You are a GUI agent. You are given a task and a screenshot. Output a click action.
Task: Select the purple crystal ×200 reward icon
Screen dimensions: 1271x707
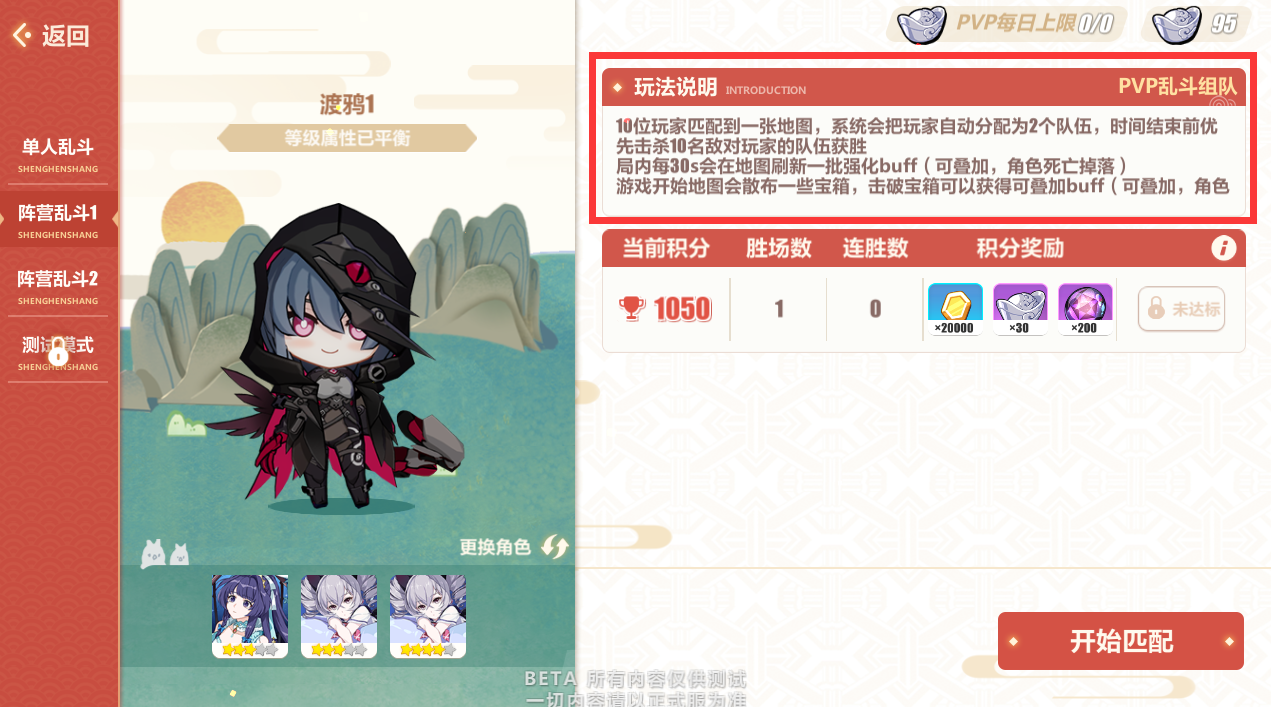[x=1085, y=309]
